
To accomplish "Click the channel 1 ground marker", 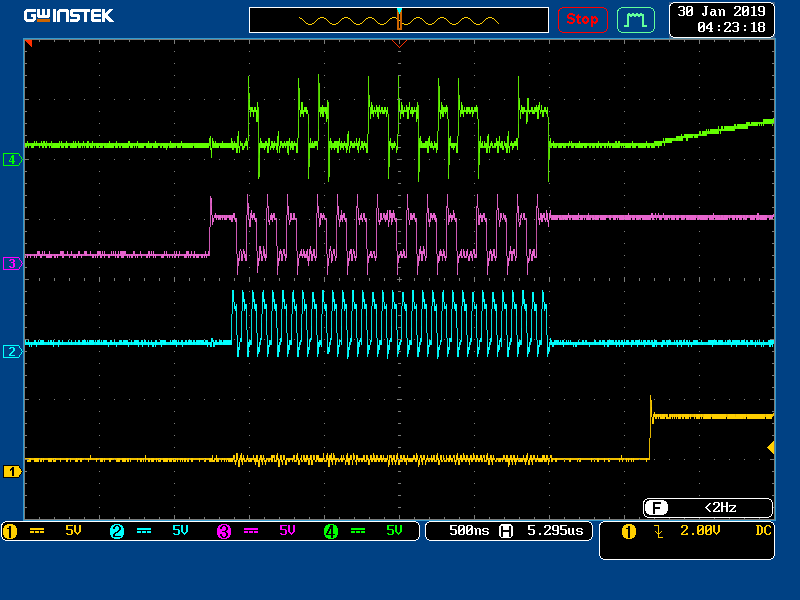I will coord(12,472).
